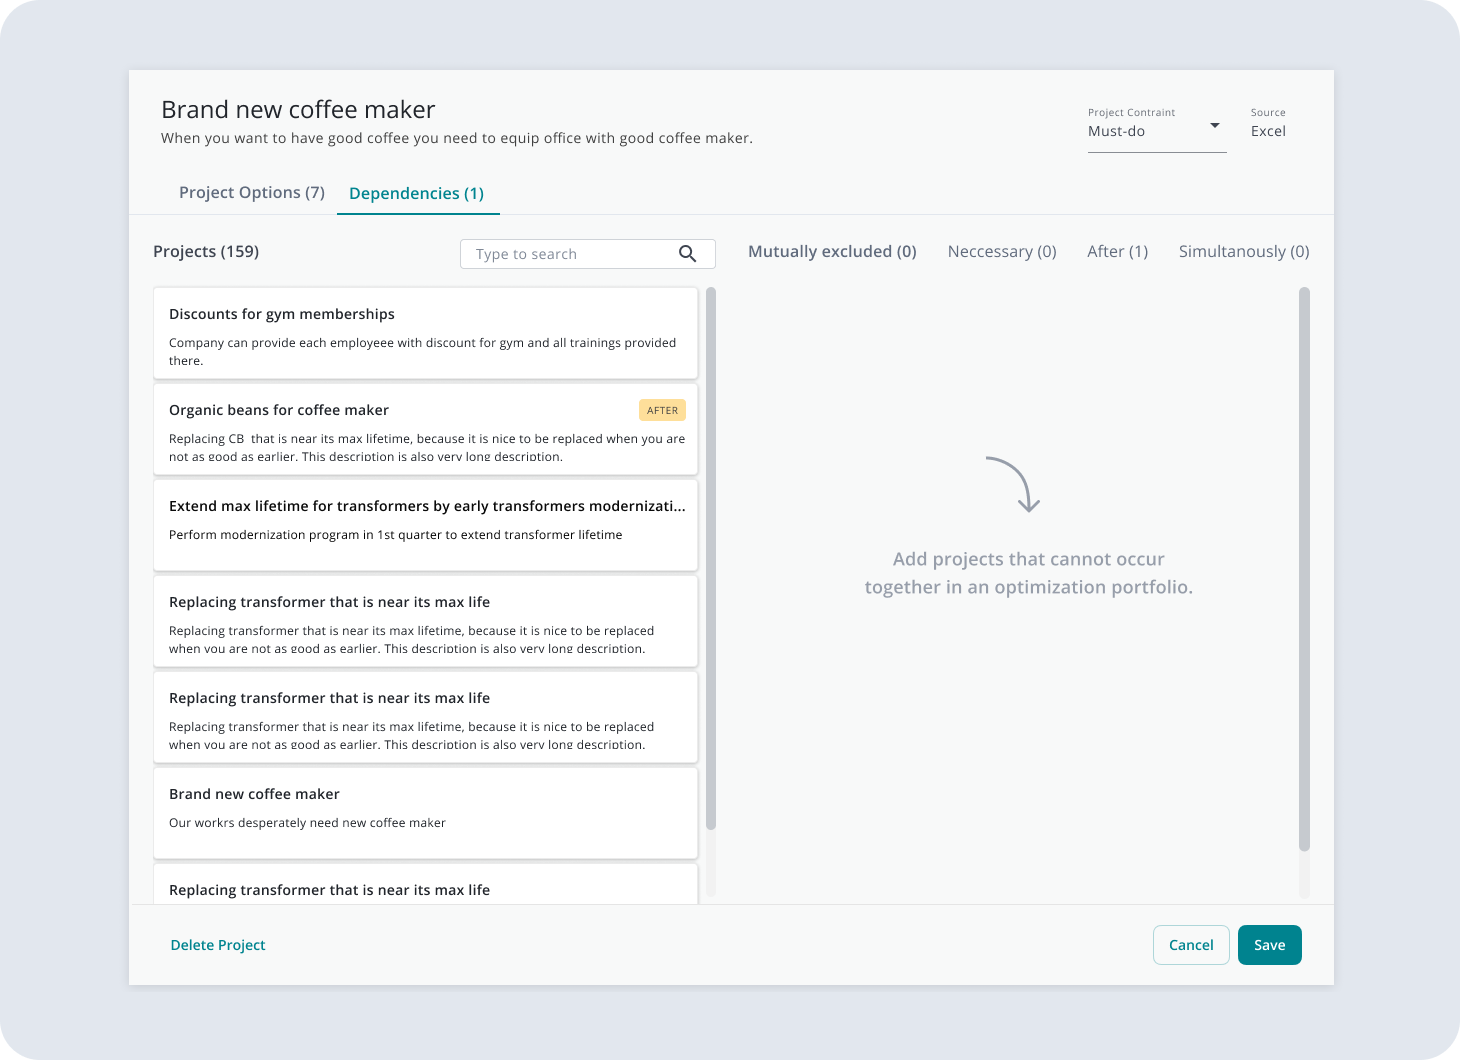Image resolution: width=1460 pixels, height=1060 pixels.
Task: Open the Mutually excluded tab
Action: click(832, 252)
